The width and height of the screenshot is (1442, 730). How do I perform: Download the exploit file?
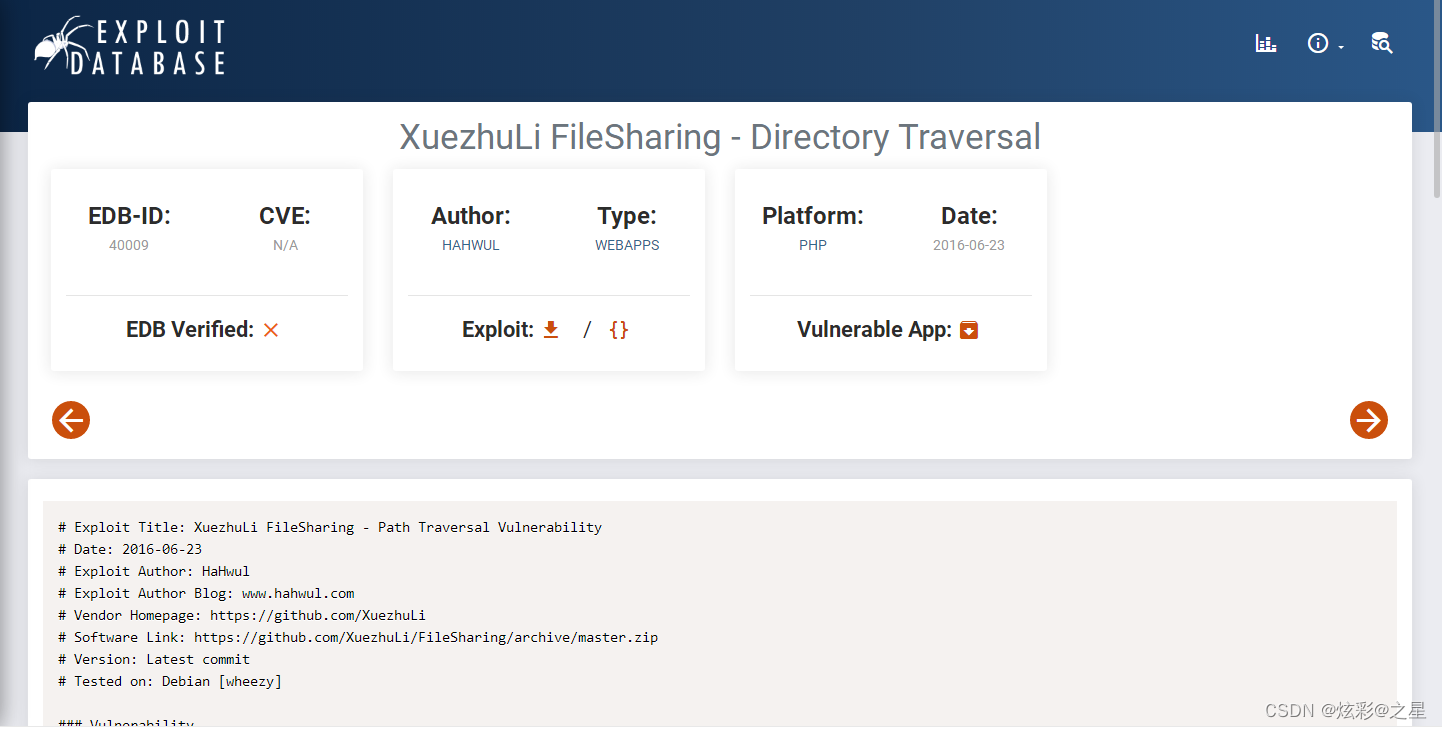point(551,329)
